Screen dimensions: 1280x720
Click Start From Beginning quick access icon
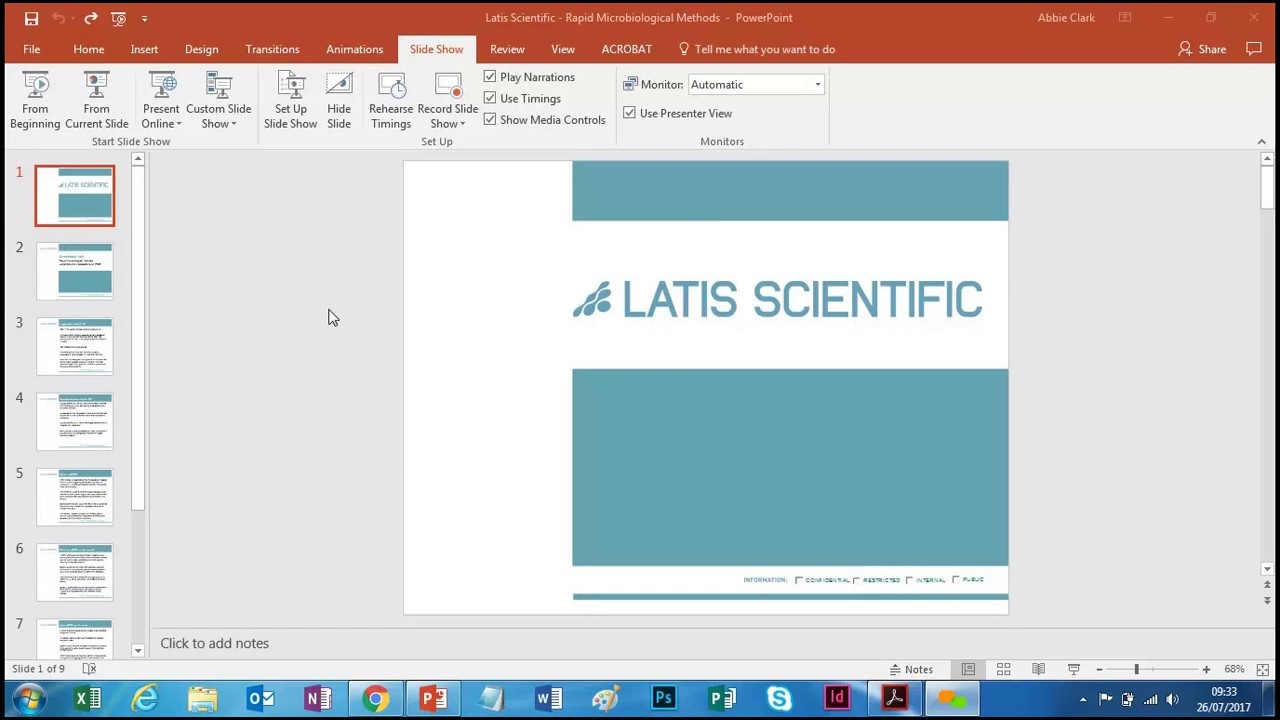(x=119, y=18)
